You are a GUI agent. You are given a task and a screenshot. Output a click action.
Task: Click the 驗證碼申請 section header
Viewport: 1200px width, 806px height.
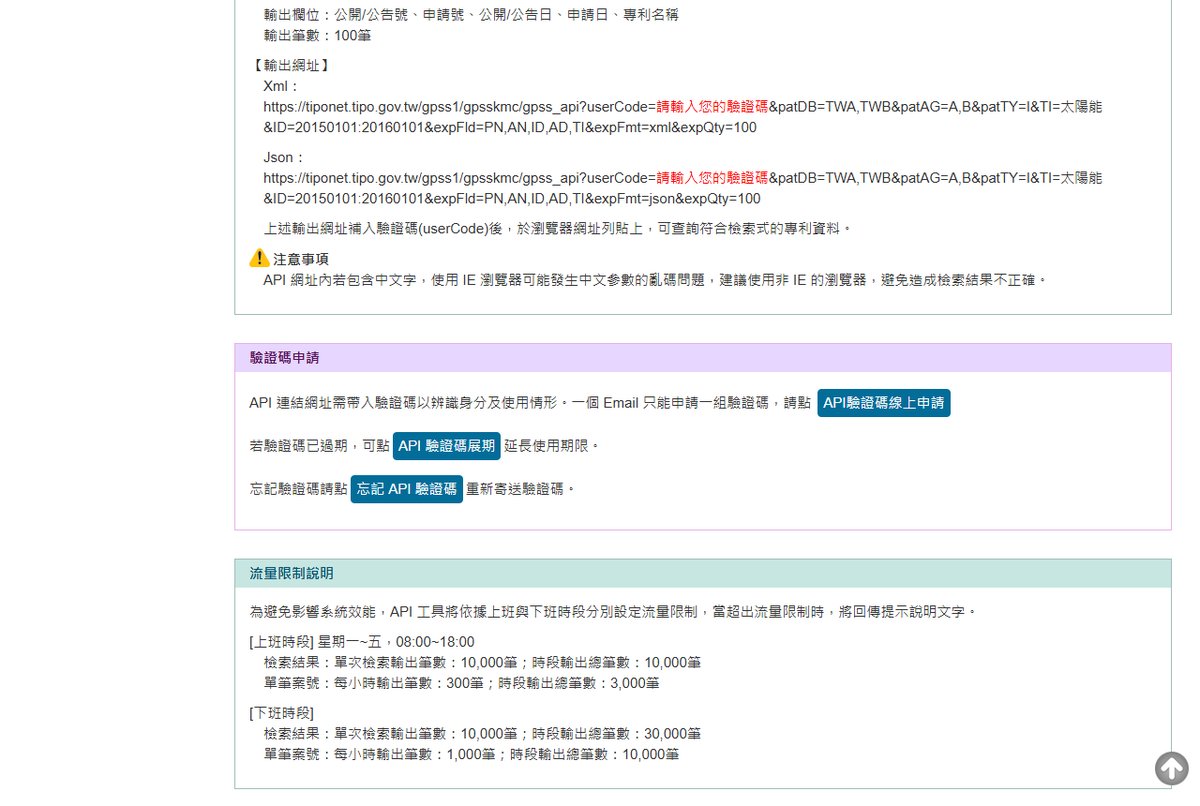click(x=703, y=358)
